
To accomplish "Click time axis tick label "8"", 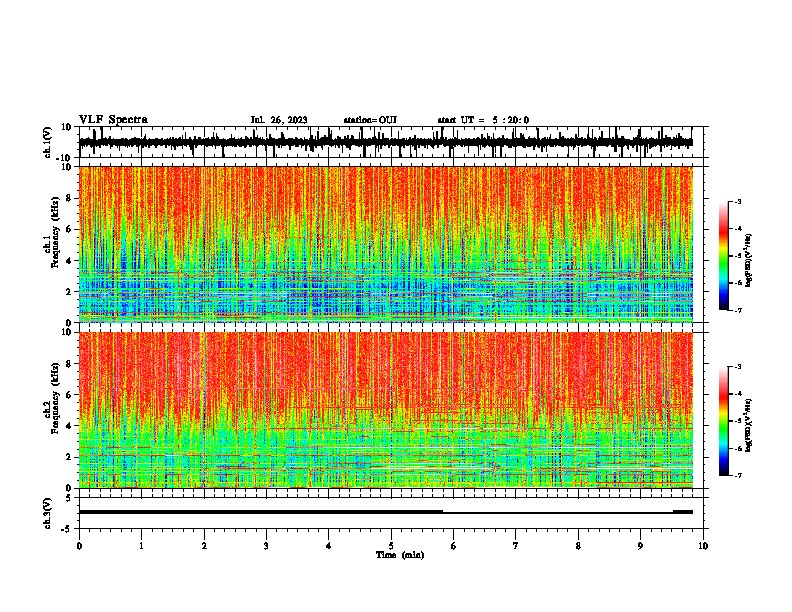I will tap(578, 546).
